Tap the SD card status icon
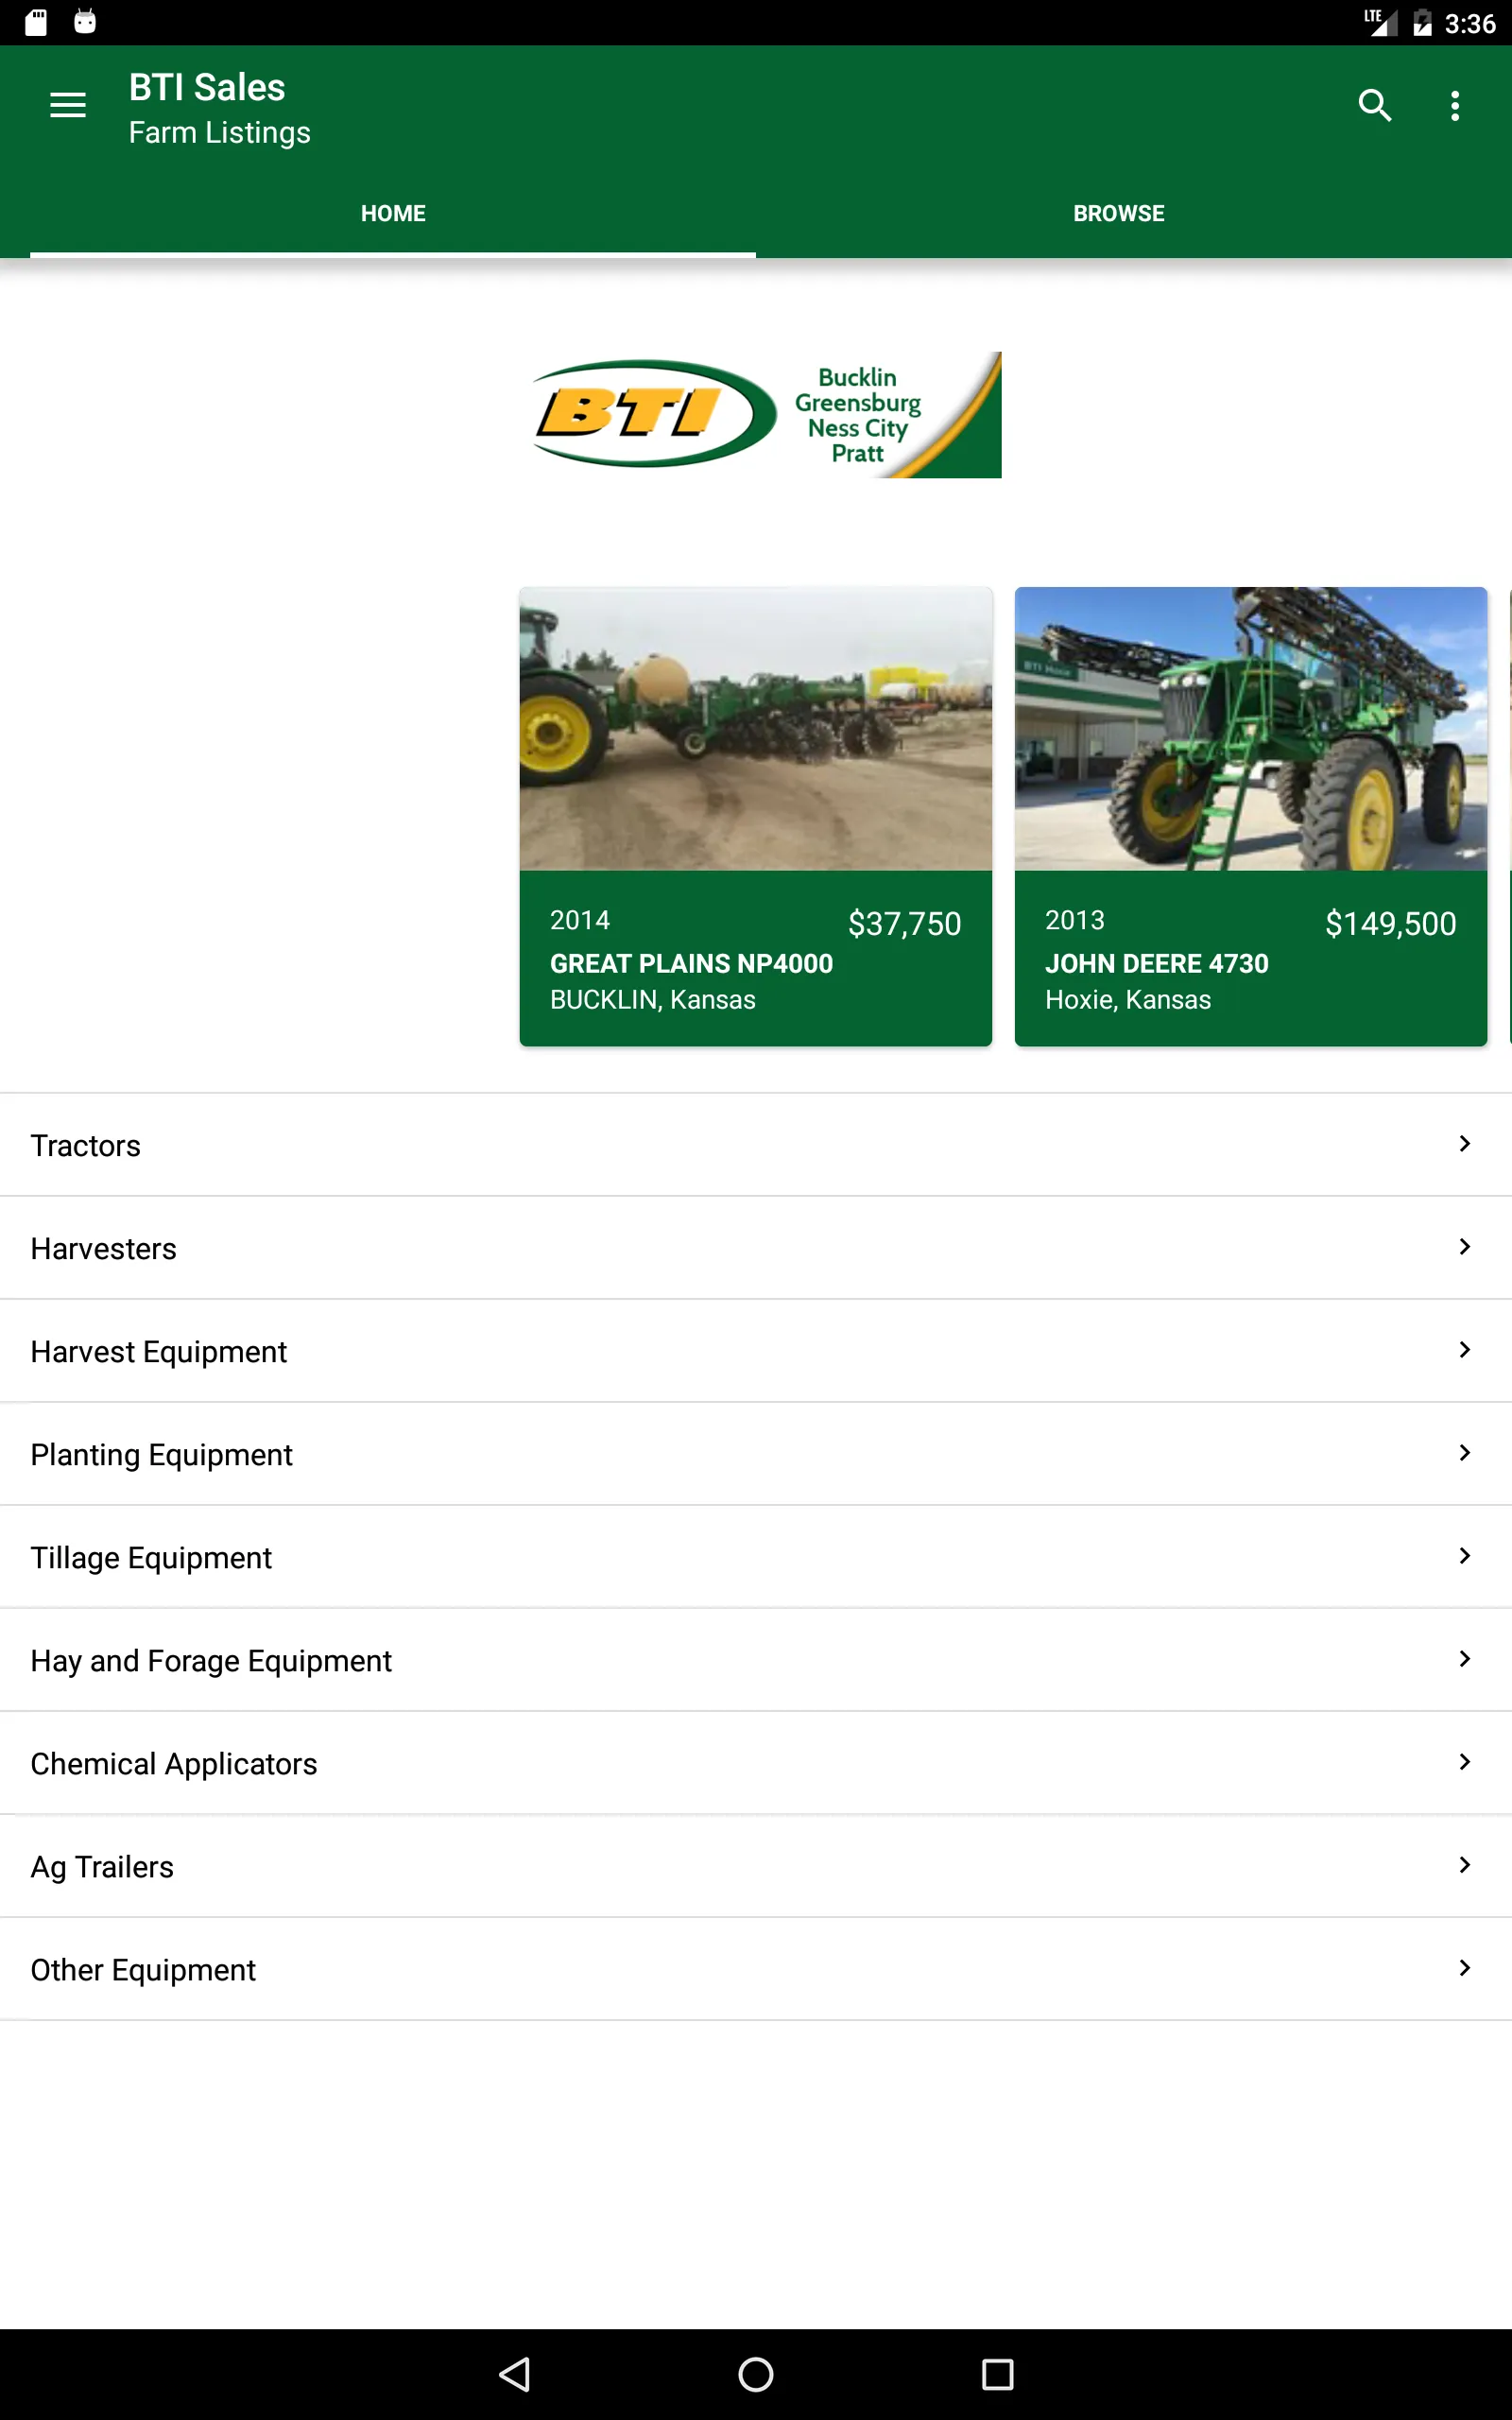1512x2420 pixels. coord(36,22)
